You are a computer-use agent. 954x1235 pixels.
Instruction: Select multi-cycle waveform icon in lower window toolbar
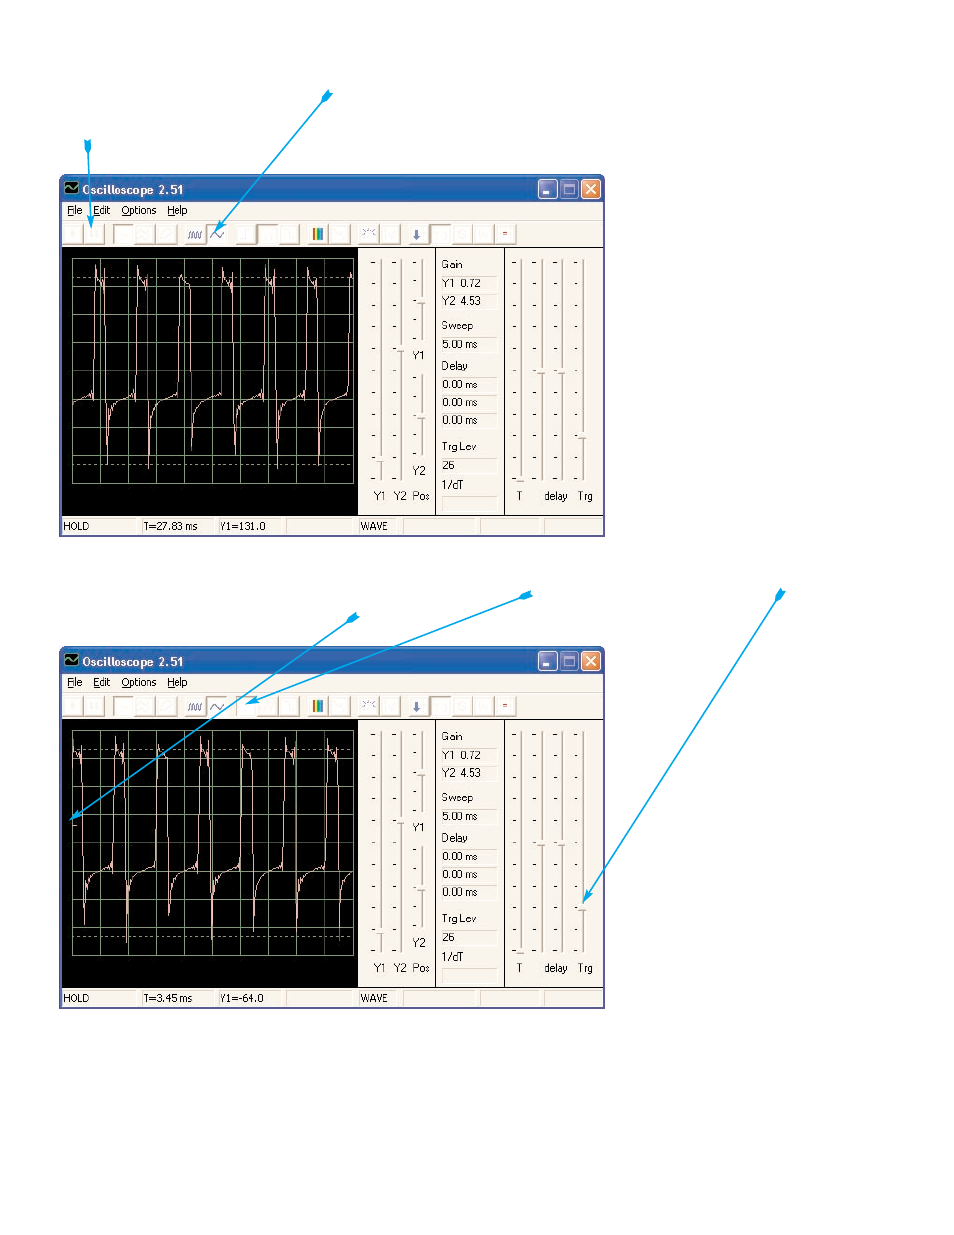click(195, 706)
